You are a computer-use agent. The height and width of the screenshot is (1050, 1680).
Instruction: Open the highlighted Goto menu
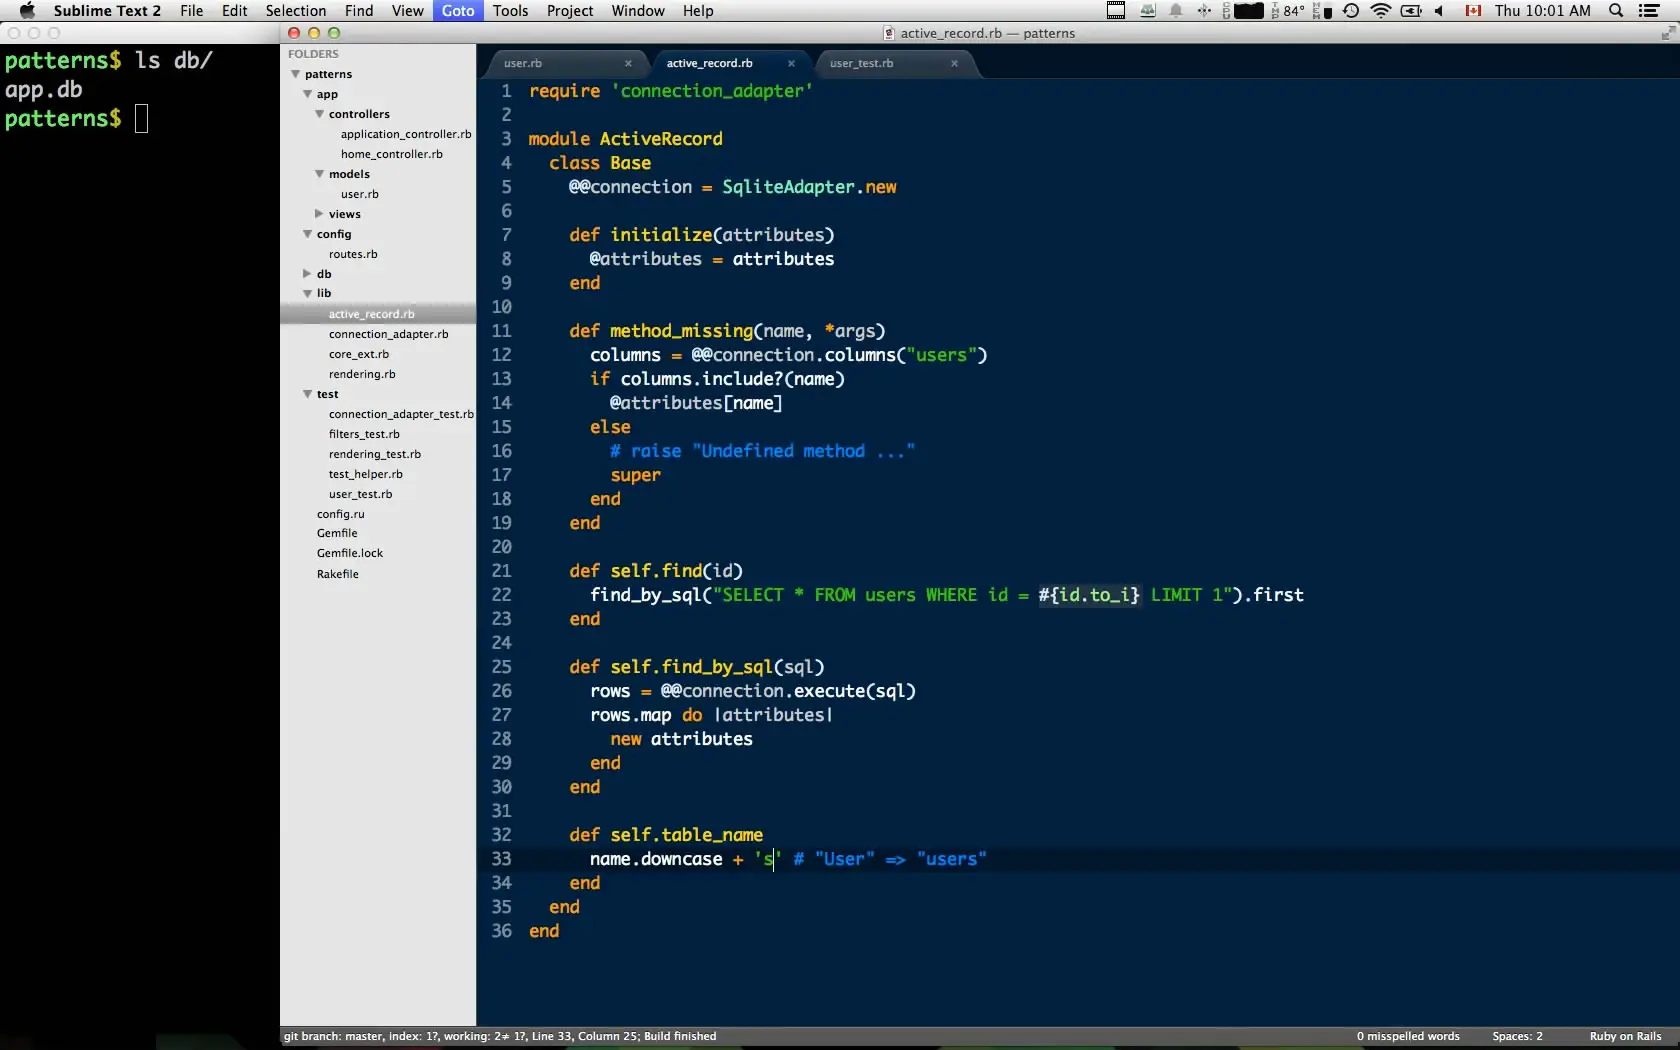[458, 11]
